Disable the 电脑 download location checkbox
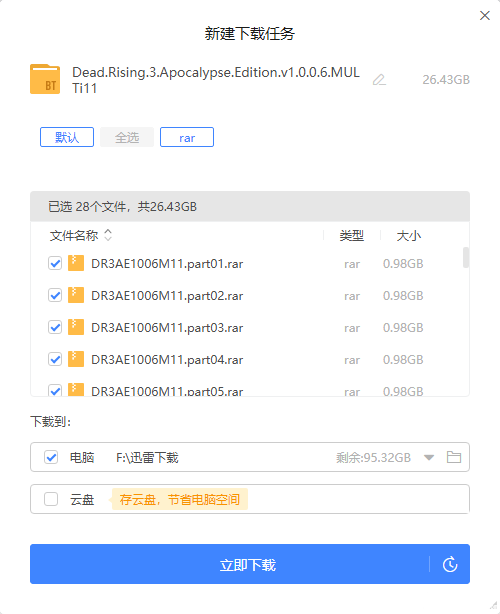The height and width of the screenshot is (614, 500). coord(51,457)
